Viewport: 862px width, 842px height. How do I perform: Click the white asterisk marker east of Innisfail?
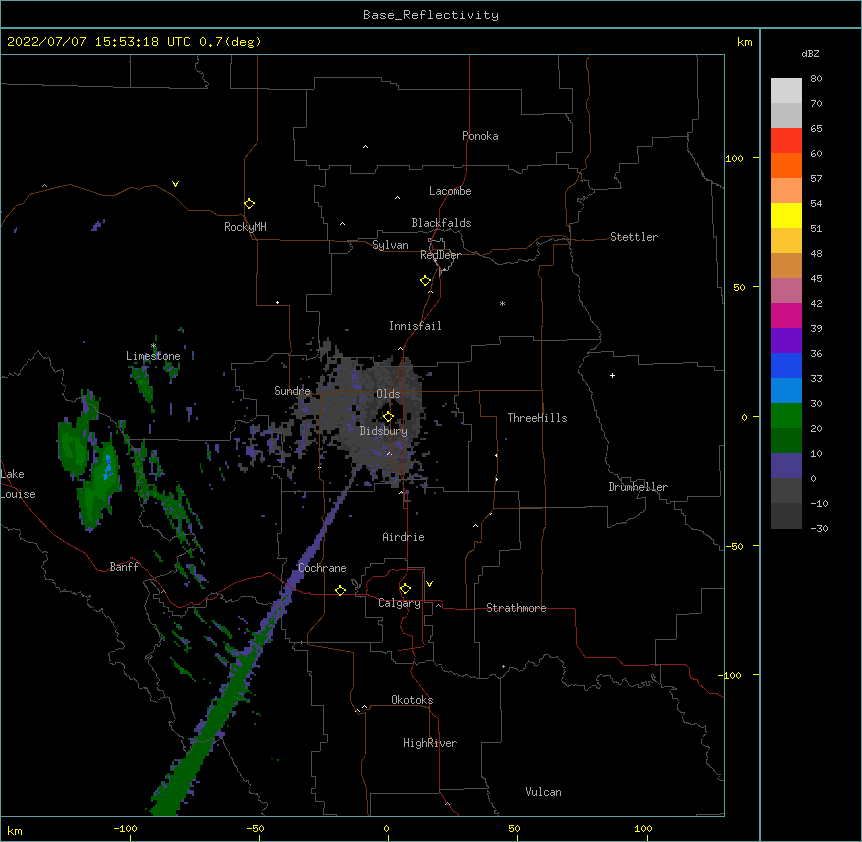502,303
